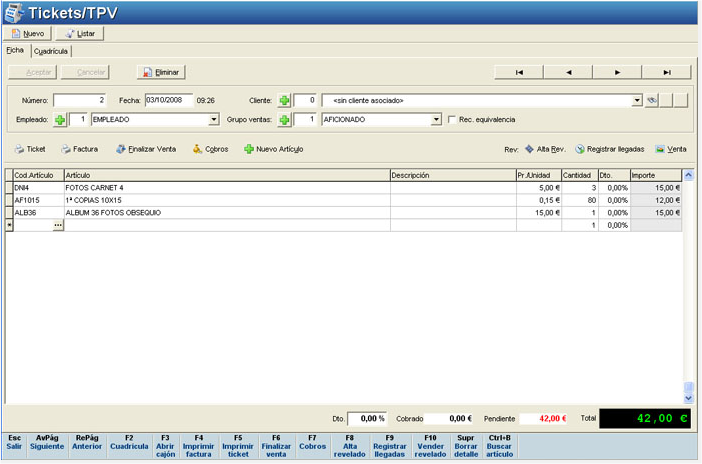Click the Pendiente 42,00 € value
This screenshot has height=464, width=702.
544,419
